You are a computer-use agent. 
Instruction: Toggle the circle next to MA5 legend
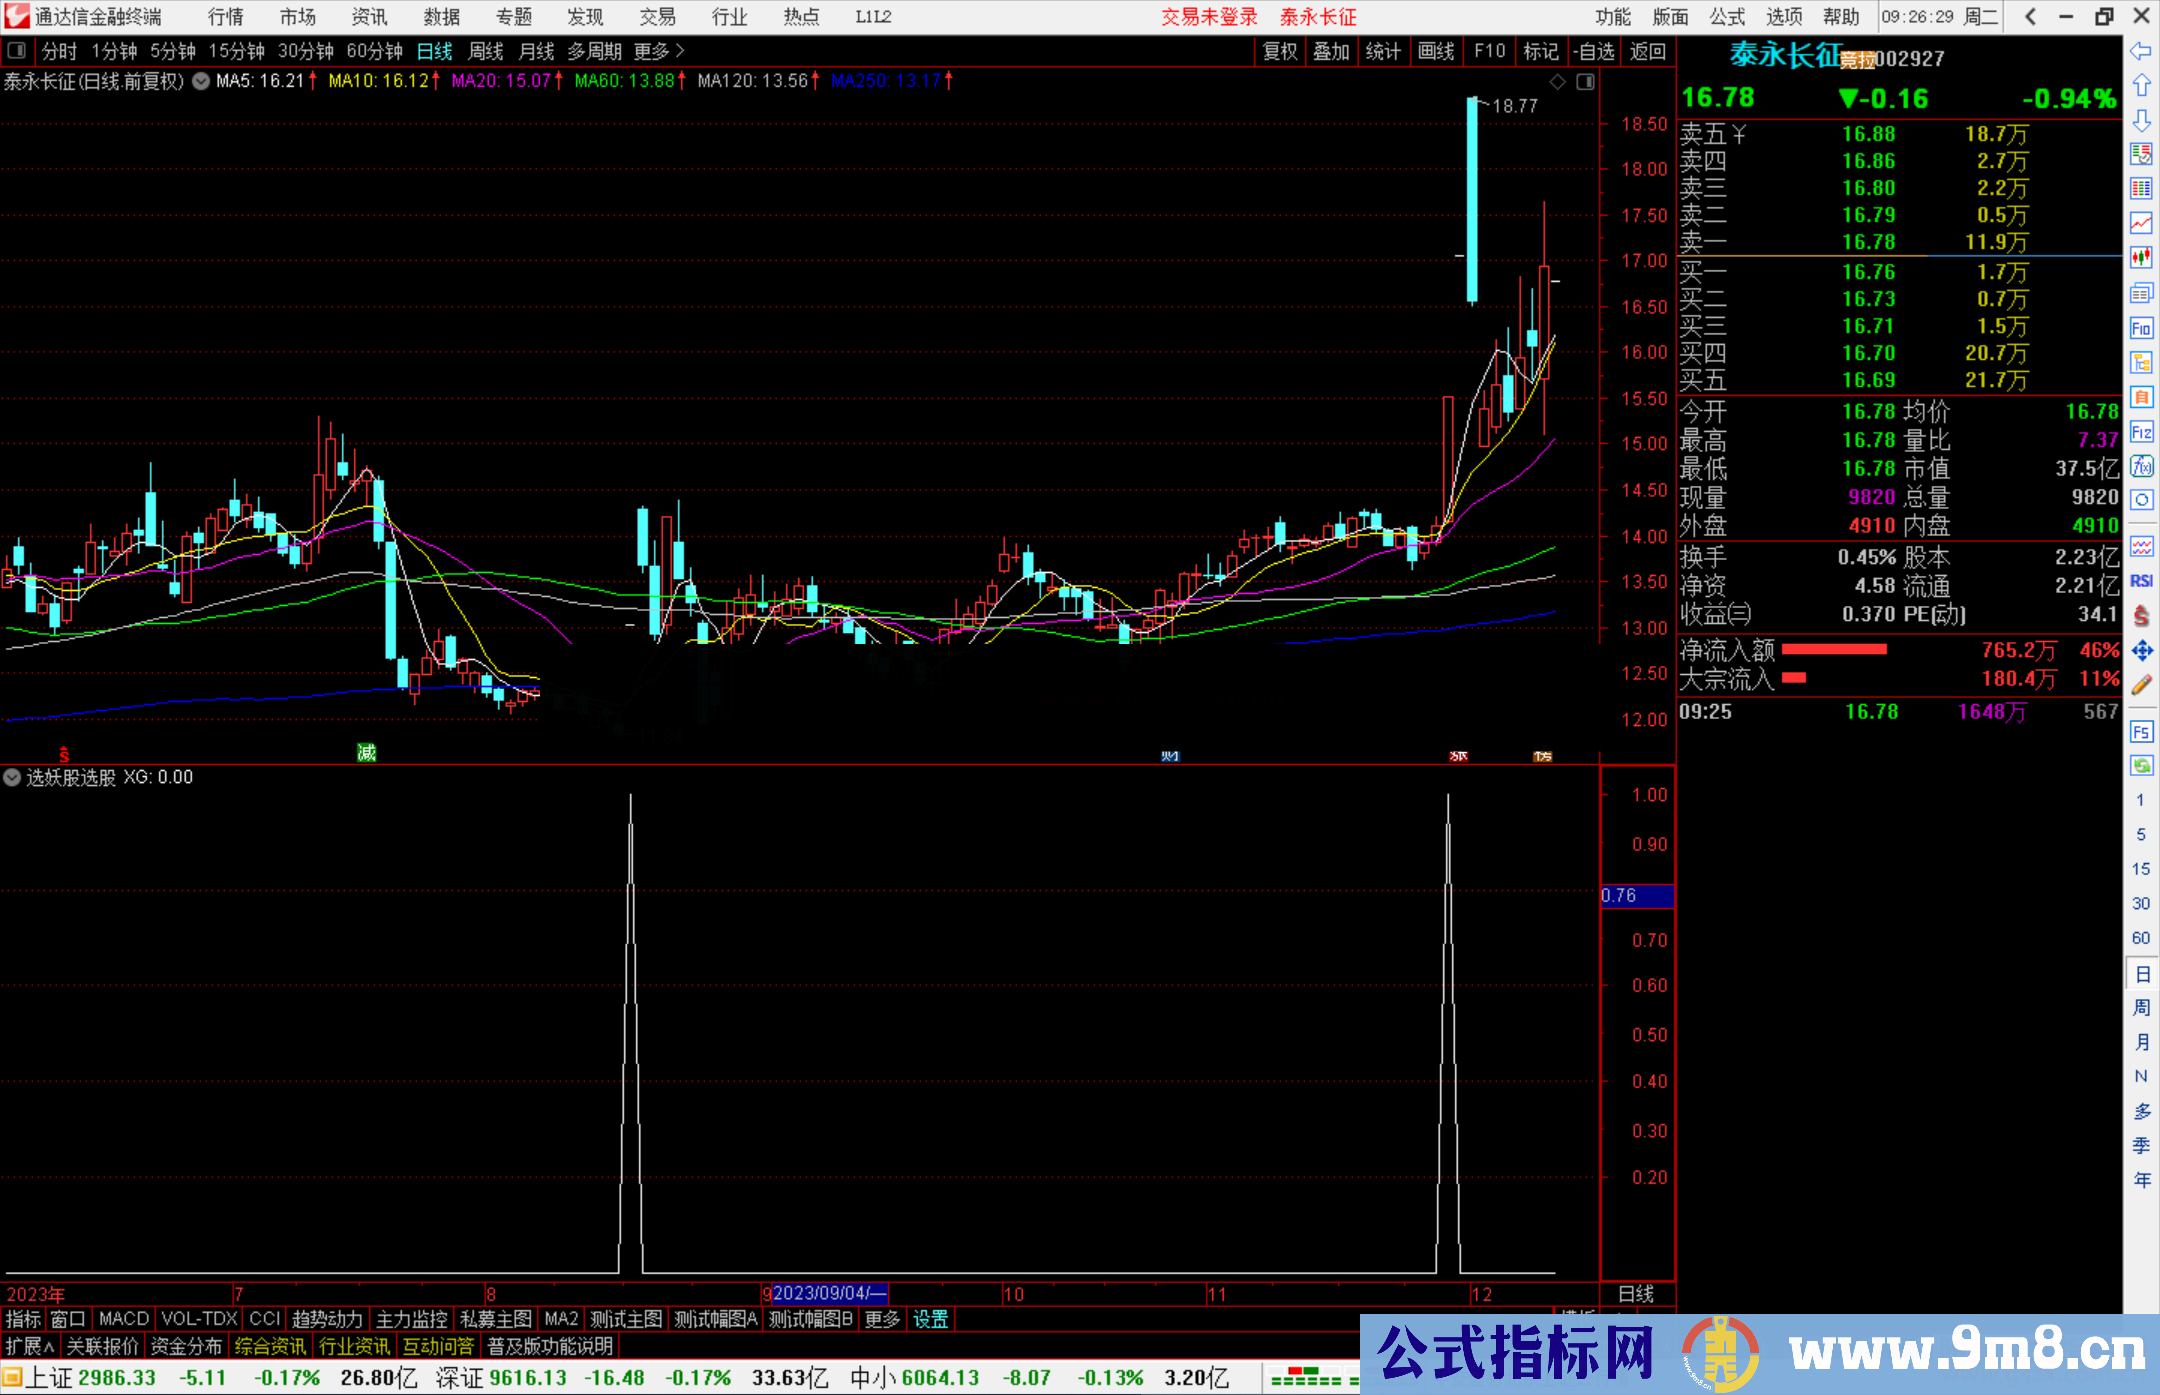click(201, 81)
